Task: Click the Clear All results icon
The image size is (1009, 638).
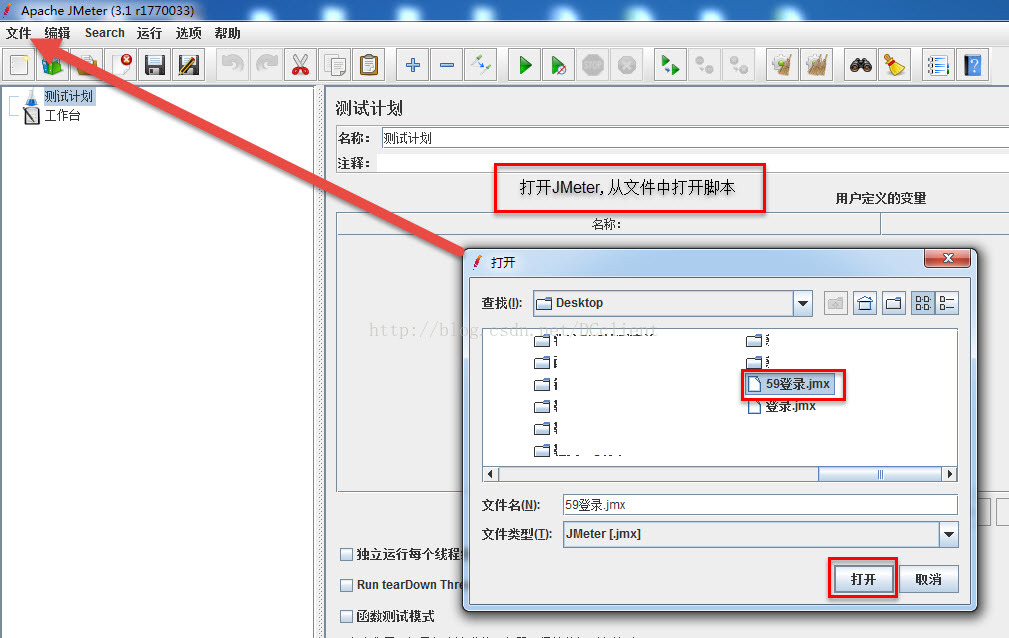Action: pos(817,65)
